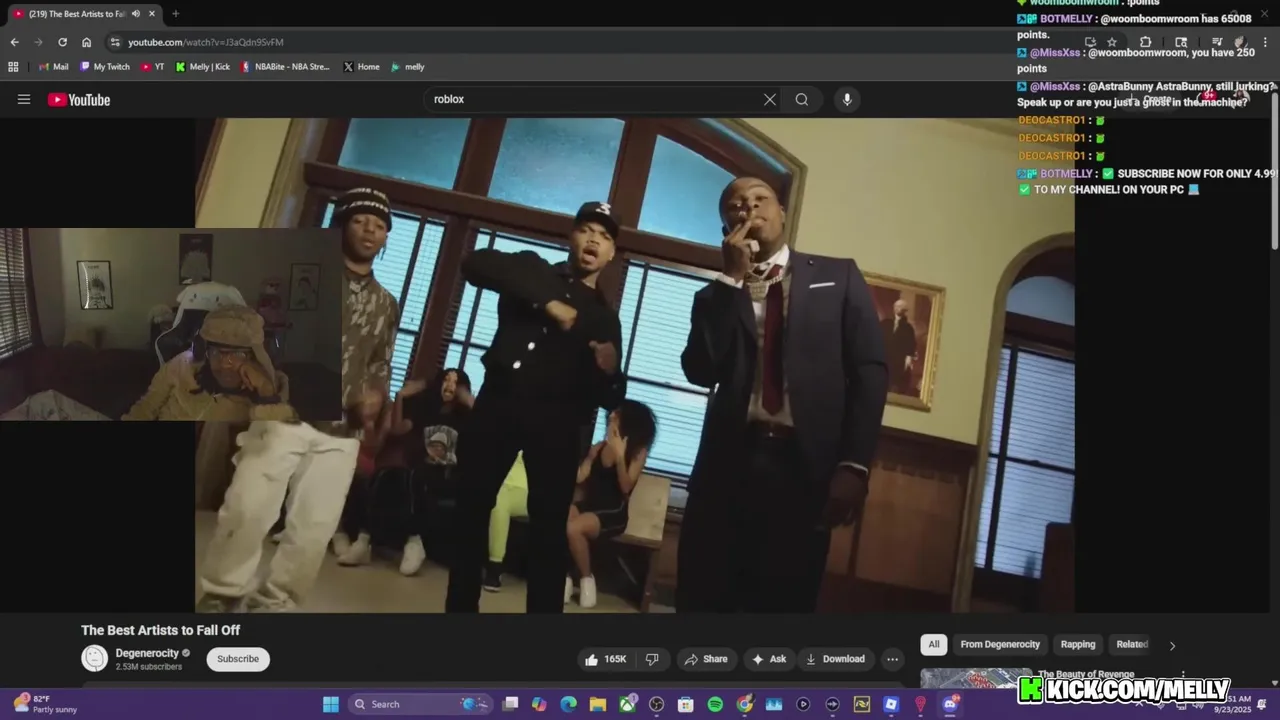
Task: Select the Related filter chip
Action: pyautogui.click(x=1132, y=644)
